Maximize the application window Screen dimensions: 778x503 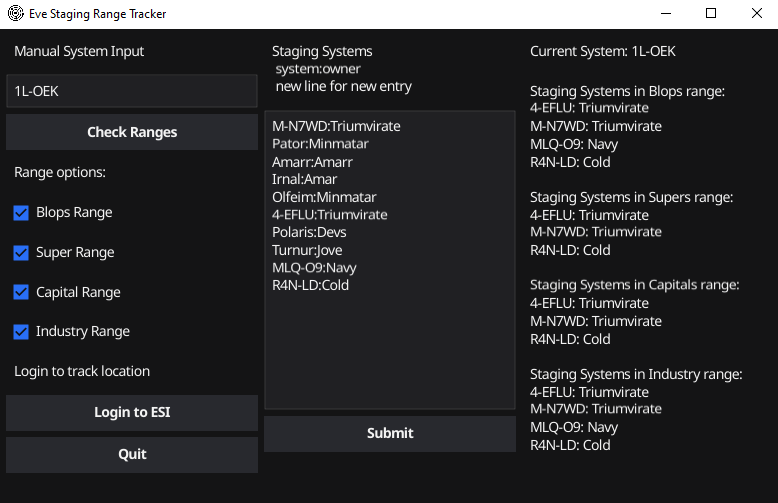(x=711, y=13)
